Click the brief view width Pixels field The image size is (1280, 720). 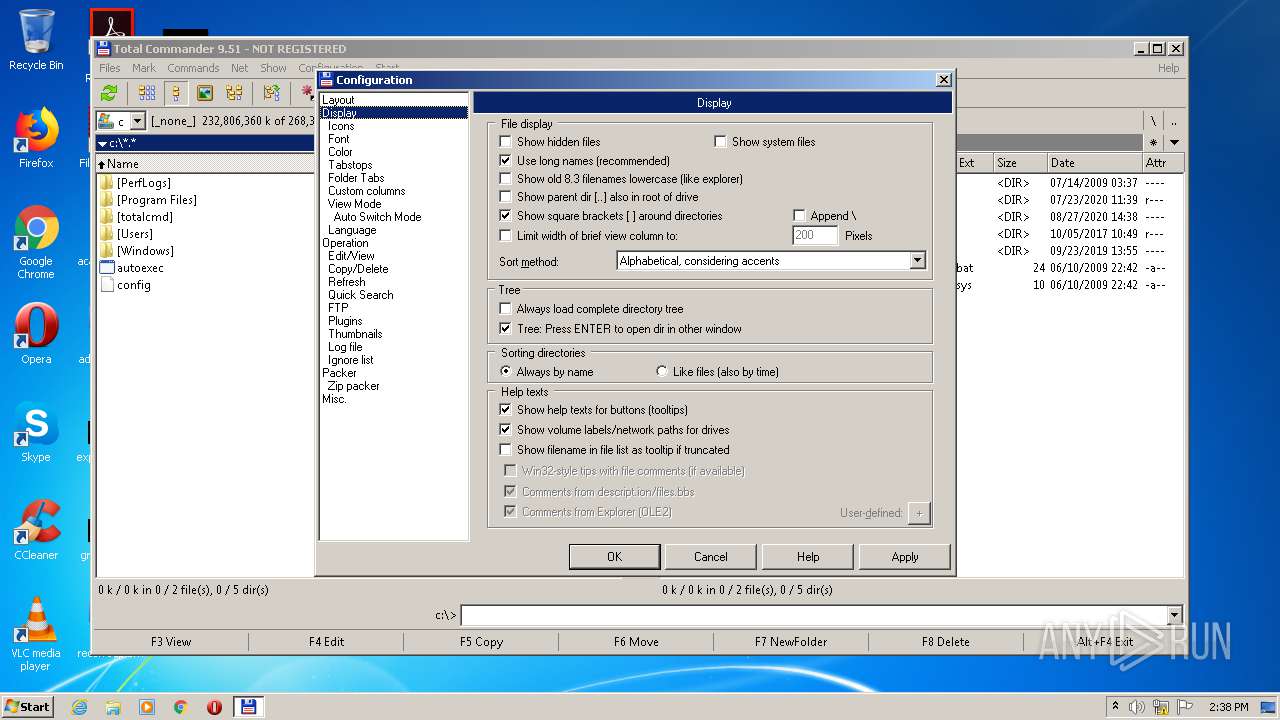[x=816, y=236]
